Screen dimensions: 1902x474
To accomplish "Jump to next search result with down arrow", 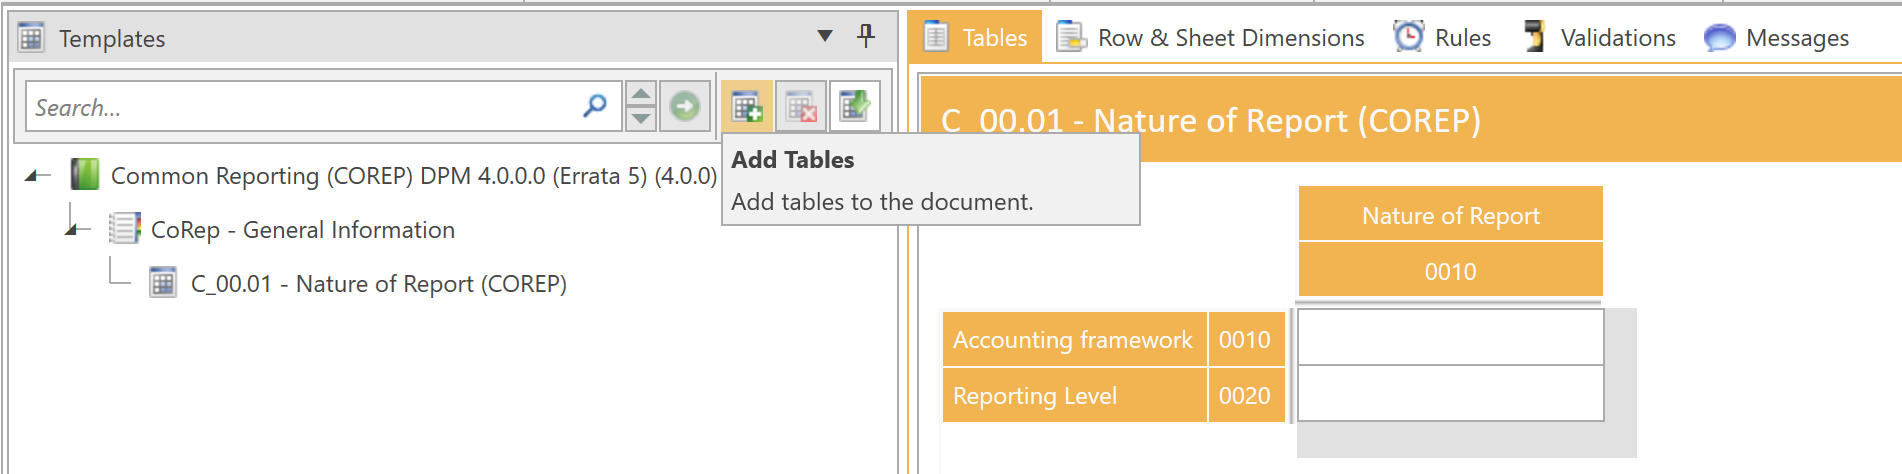I will 641,119.
